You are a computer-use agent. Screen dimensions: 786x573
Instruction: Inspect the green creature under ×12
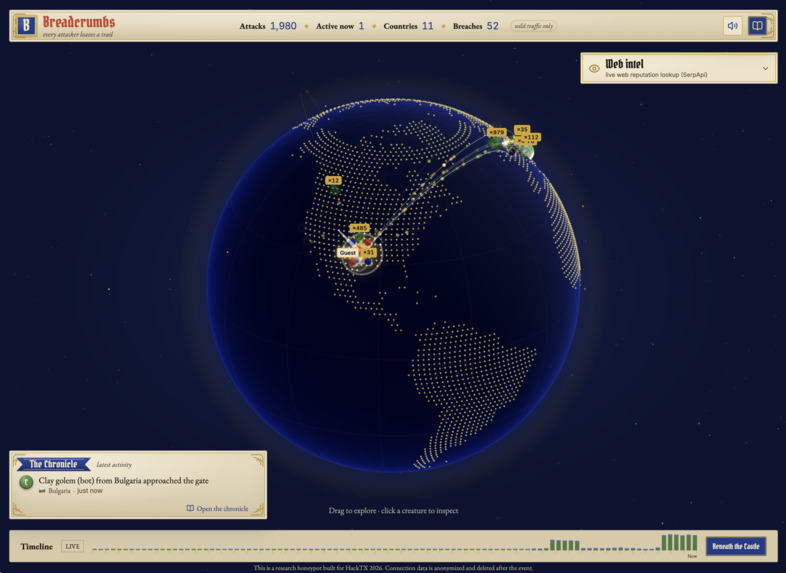click(335, 190)
